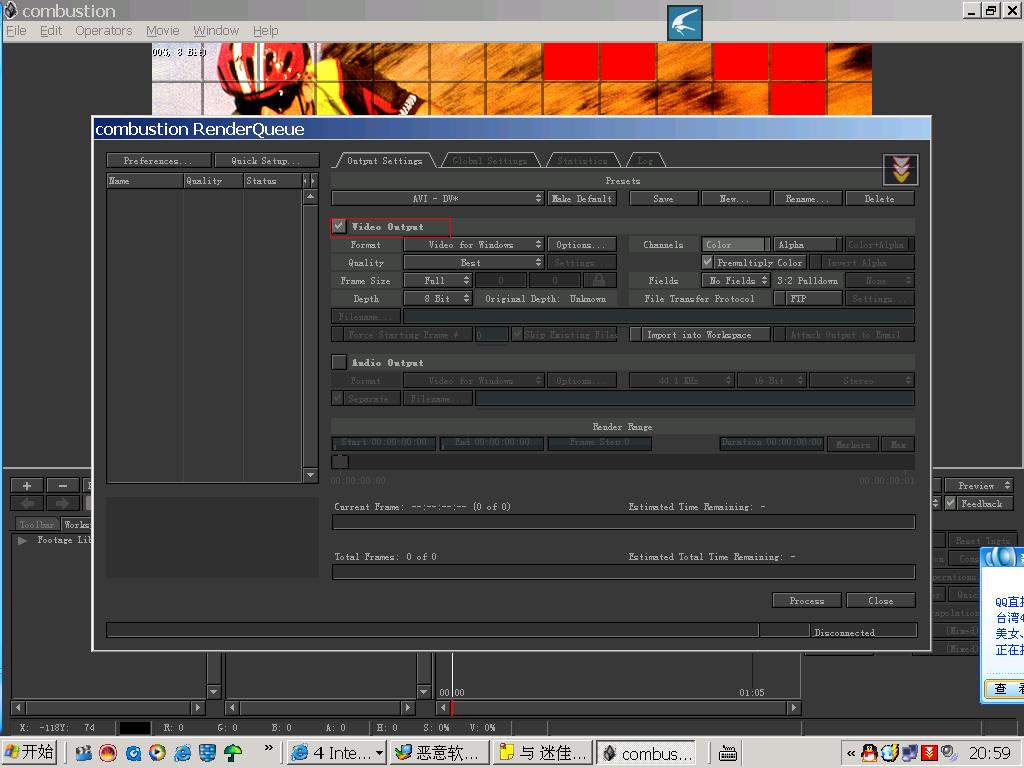
Task: Click the red timeline playhead marker
Action: click(x=451, y=708)
